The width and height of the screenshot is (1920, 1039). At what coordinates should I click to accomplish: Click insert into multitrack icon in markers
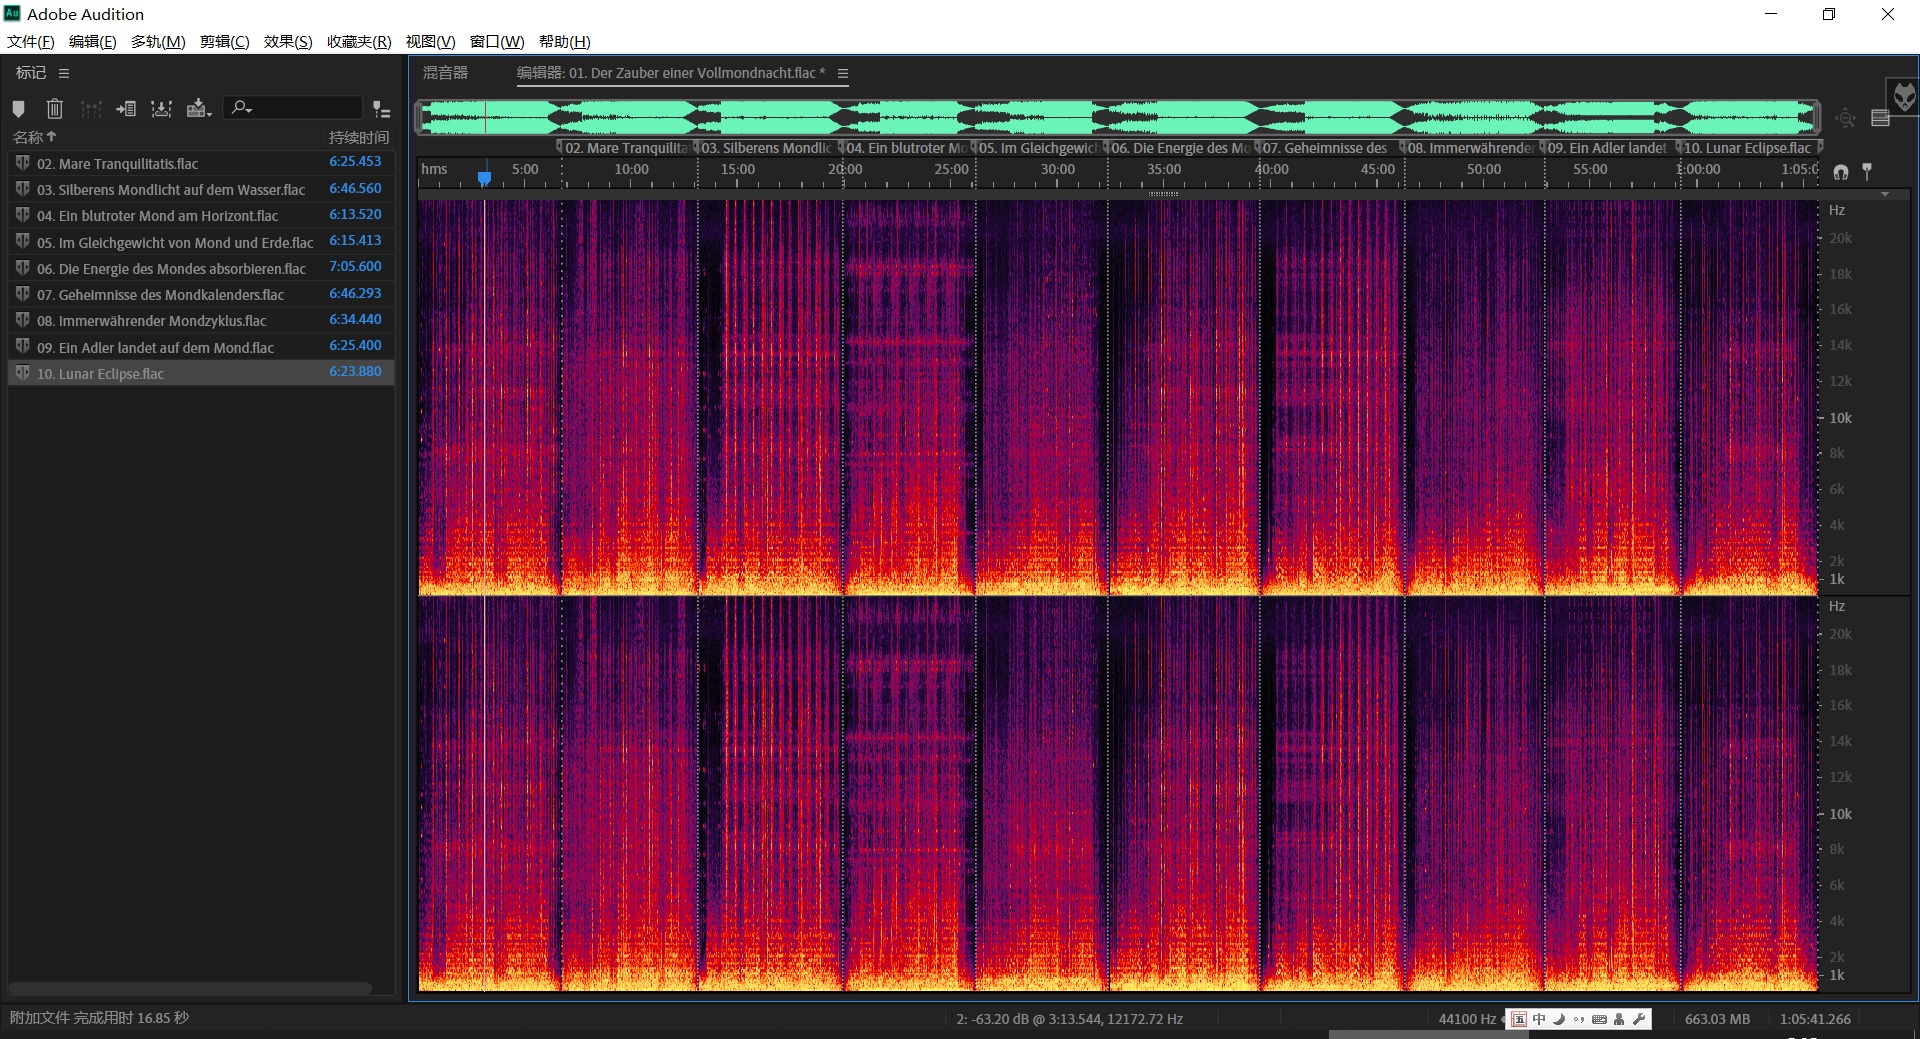[x=161, y=108]
